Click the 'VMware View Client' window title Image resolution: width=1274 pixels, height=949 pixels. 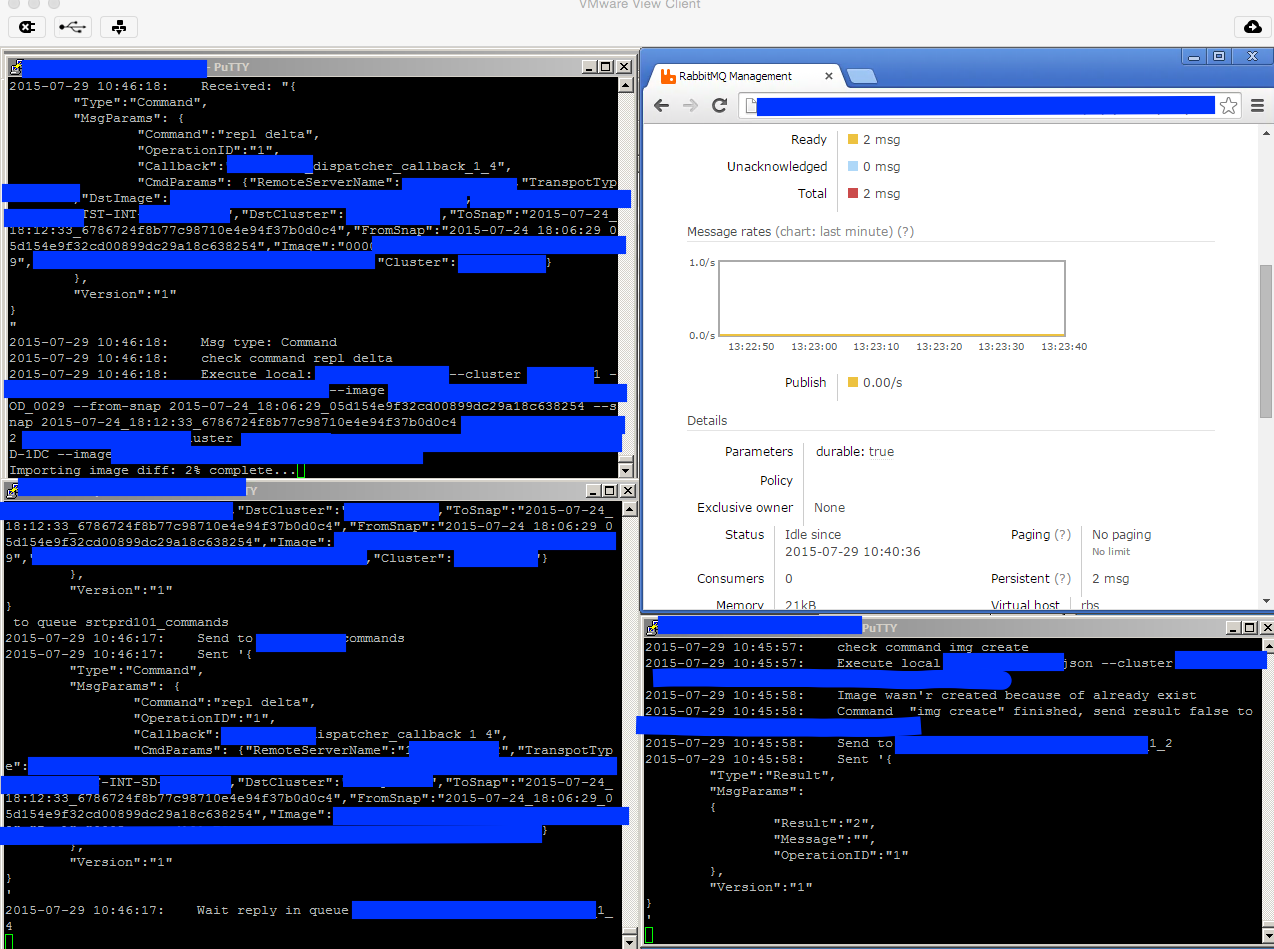(x=640, y=5)
